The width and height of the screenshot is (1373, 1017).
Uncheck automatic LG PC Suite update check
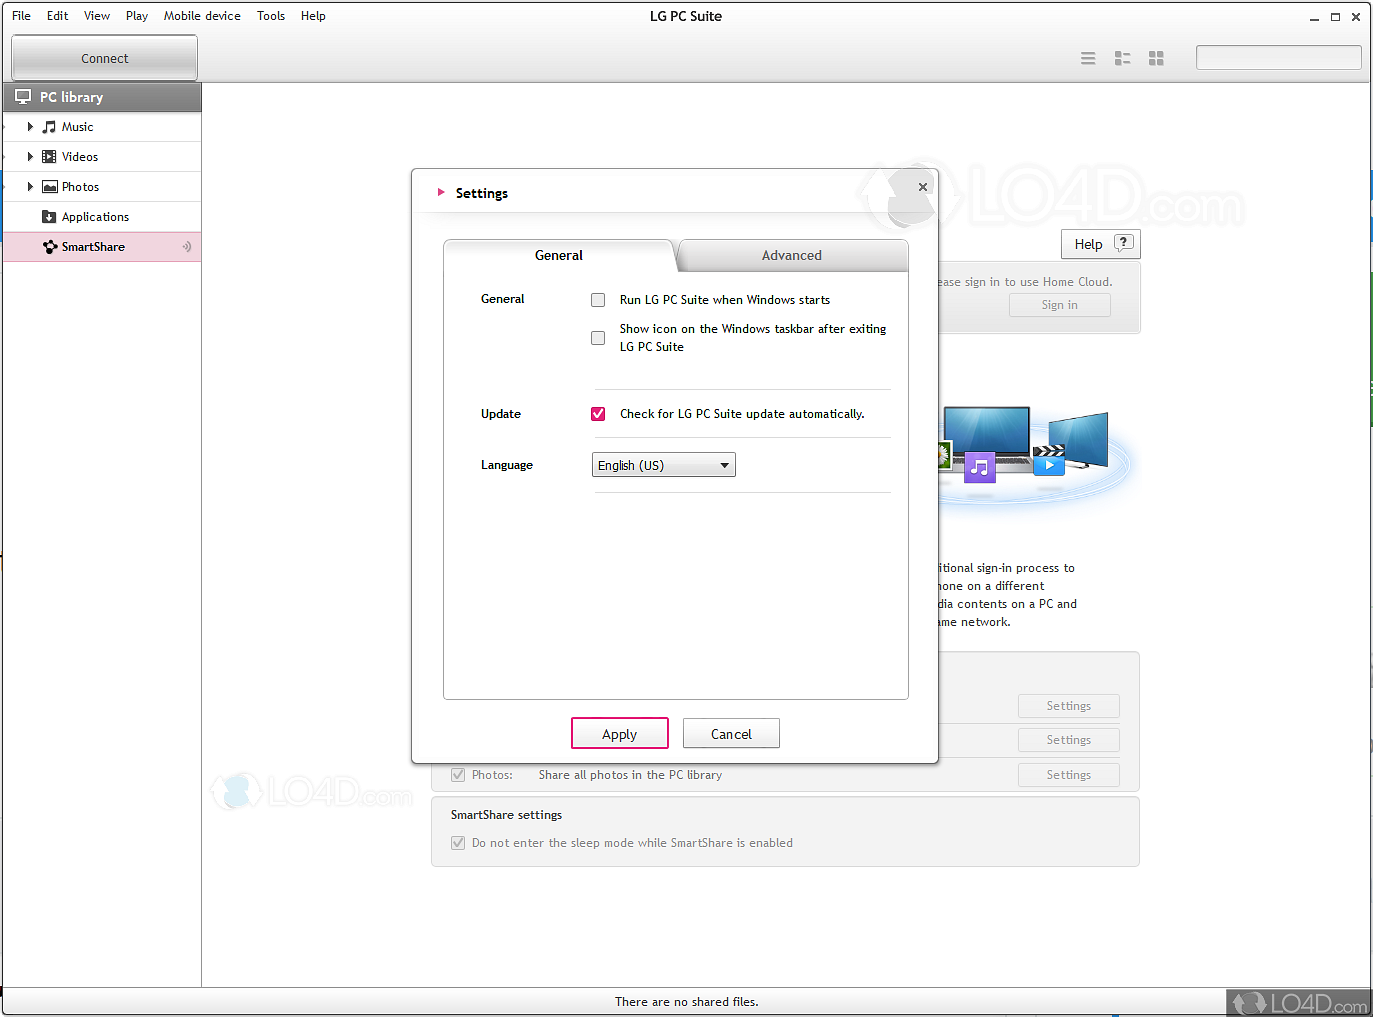(x=598, y=414)
